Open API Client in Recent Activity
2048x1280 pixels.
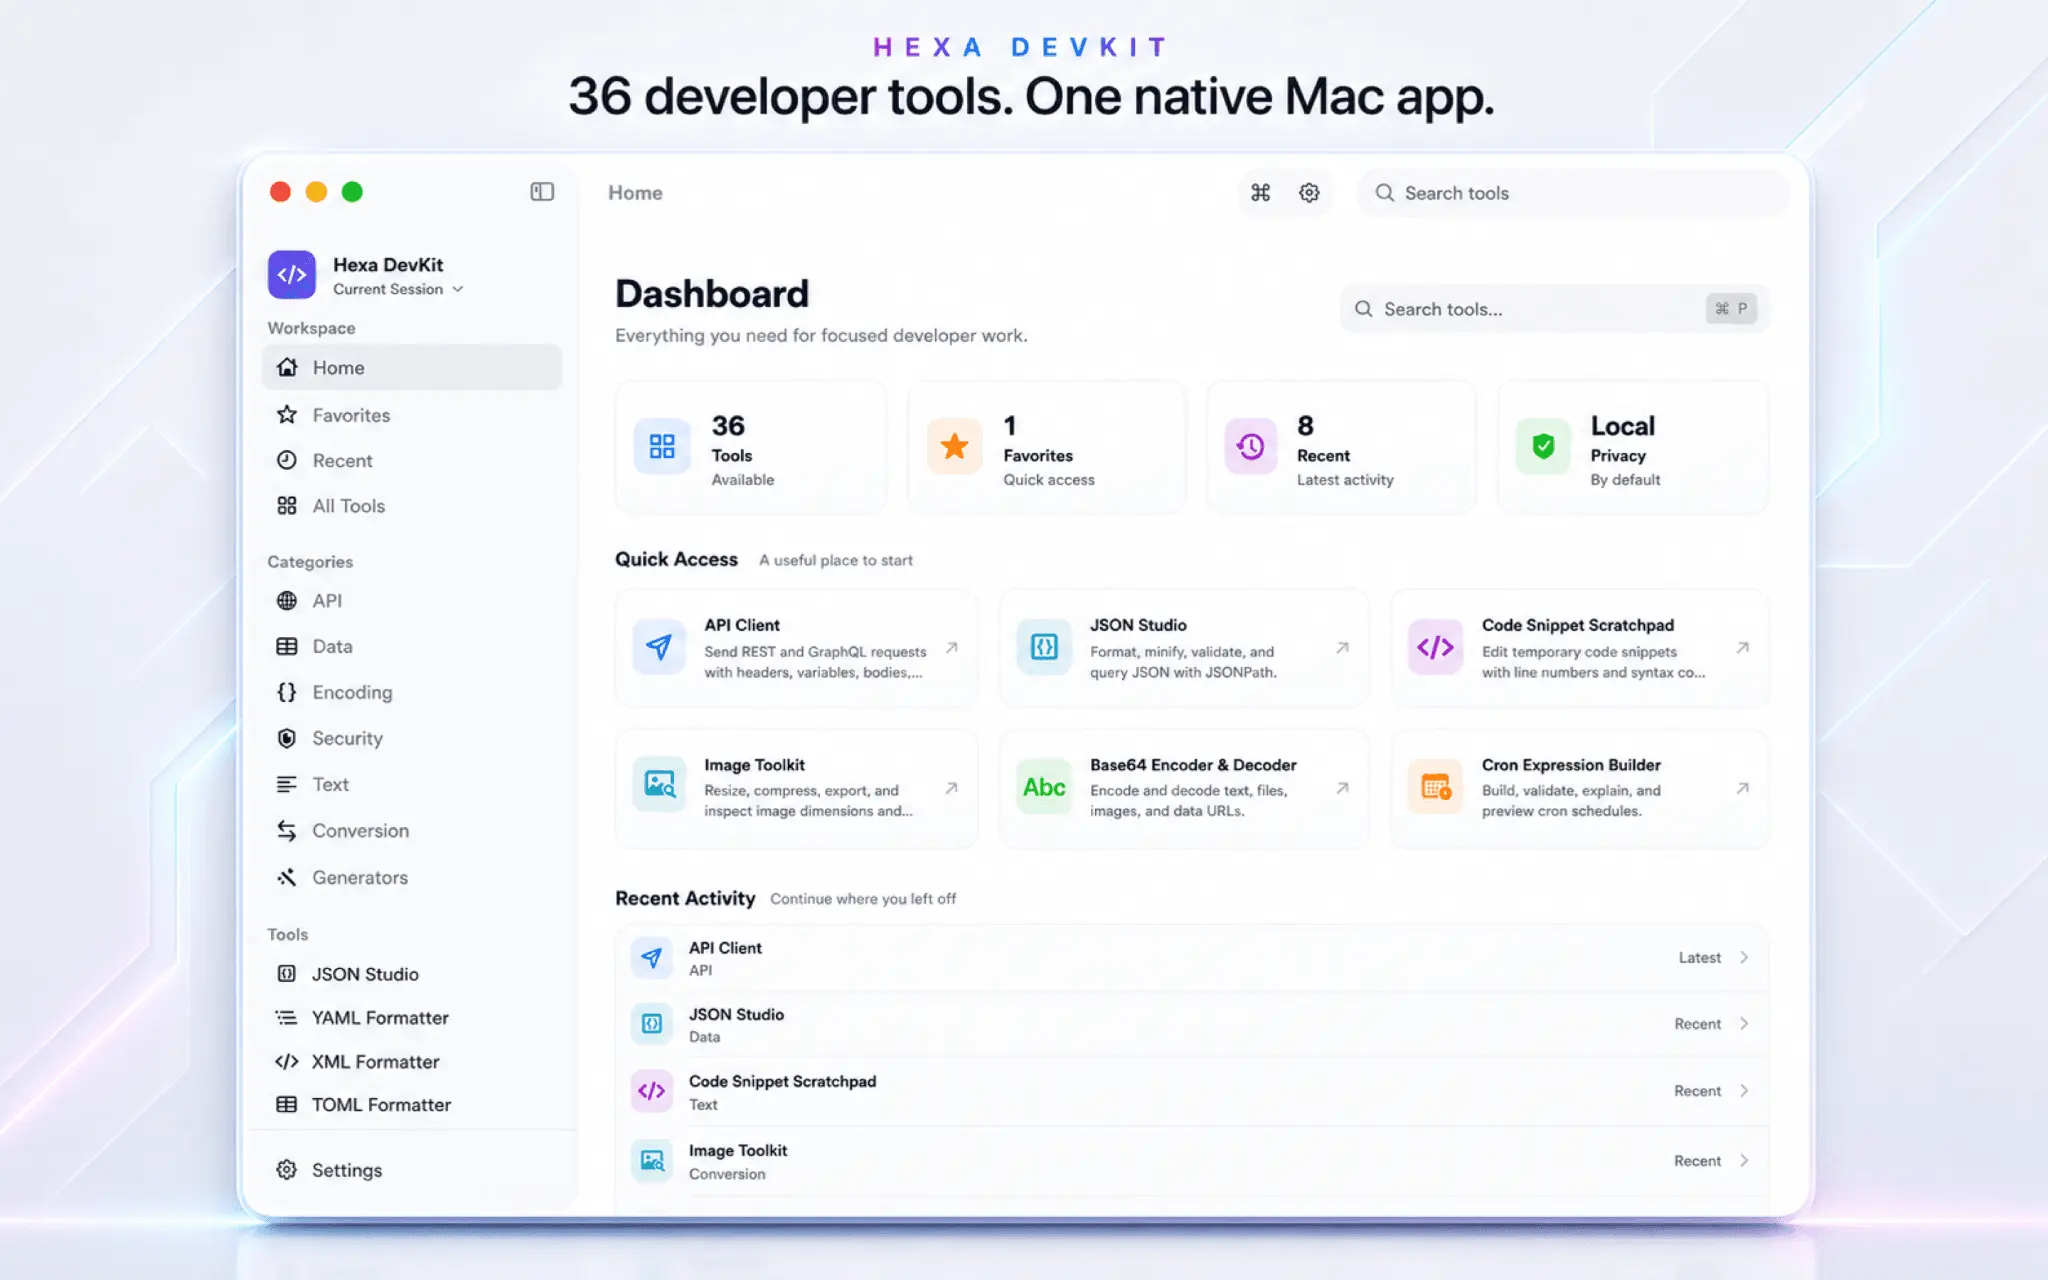(1191, 958)
